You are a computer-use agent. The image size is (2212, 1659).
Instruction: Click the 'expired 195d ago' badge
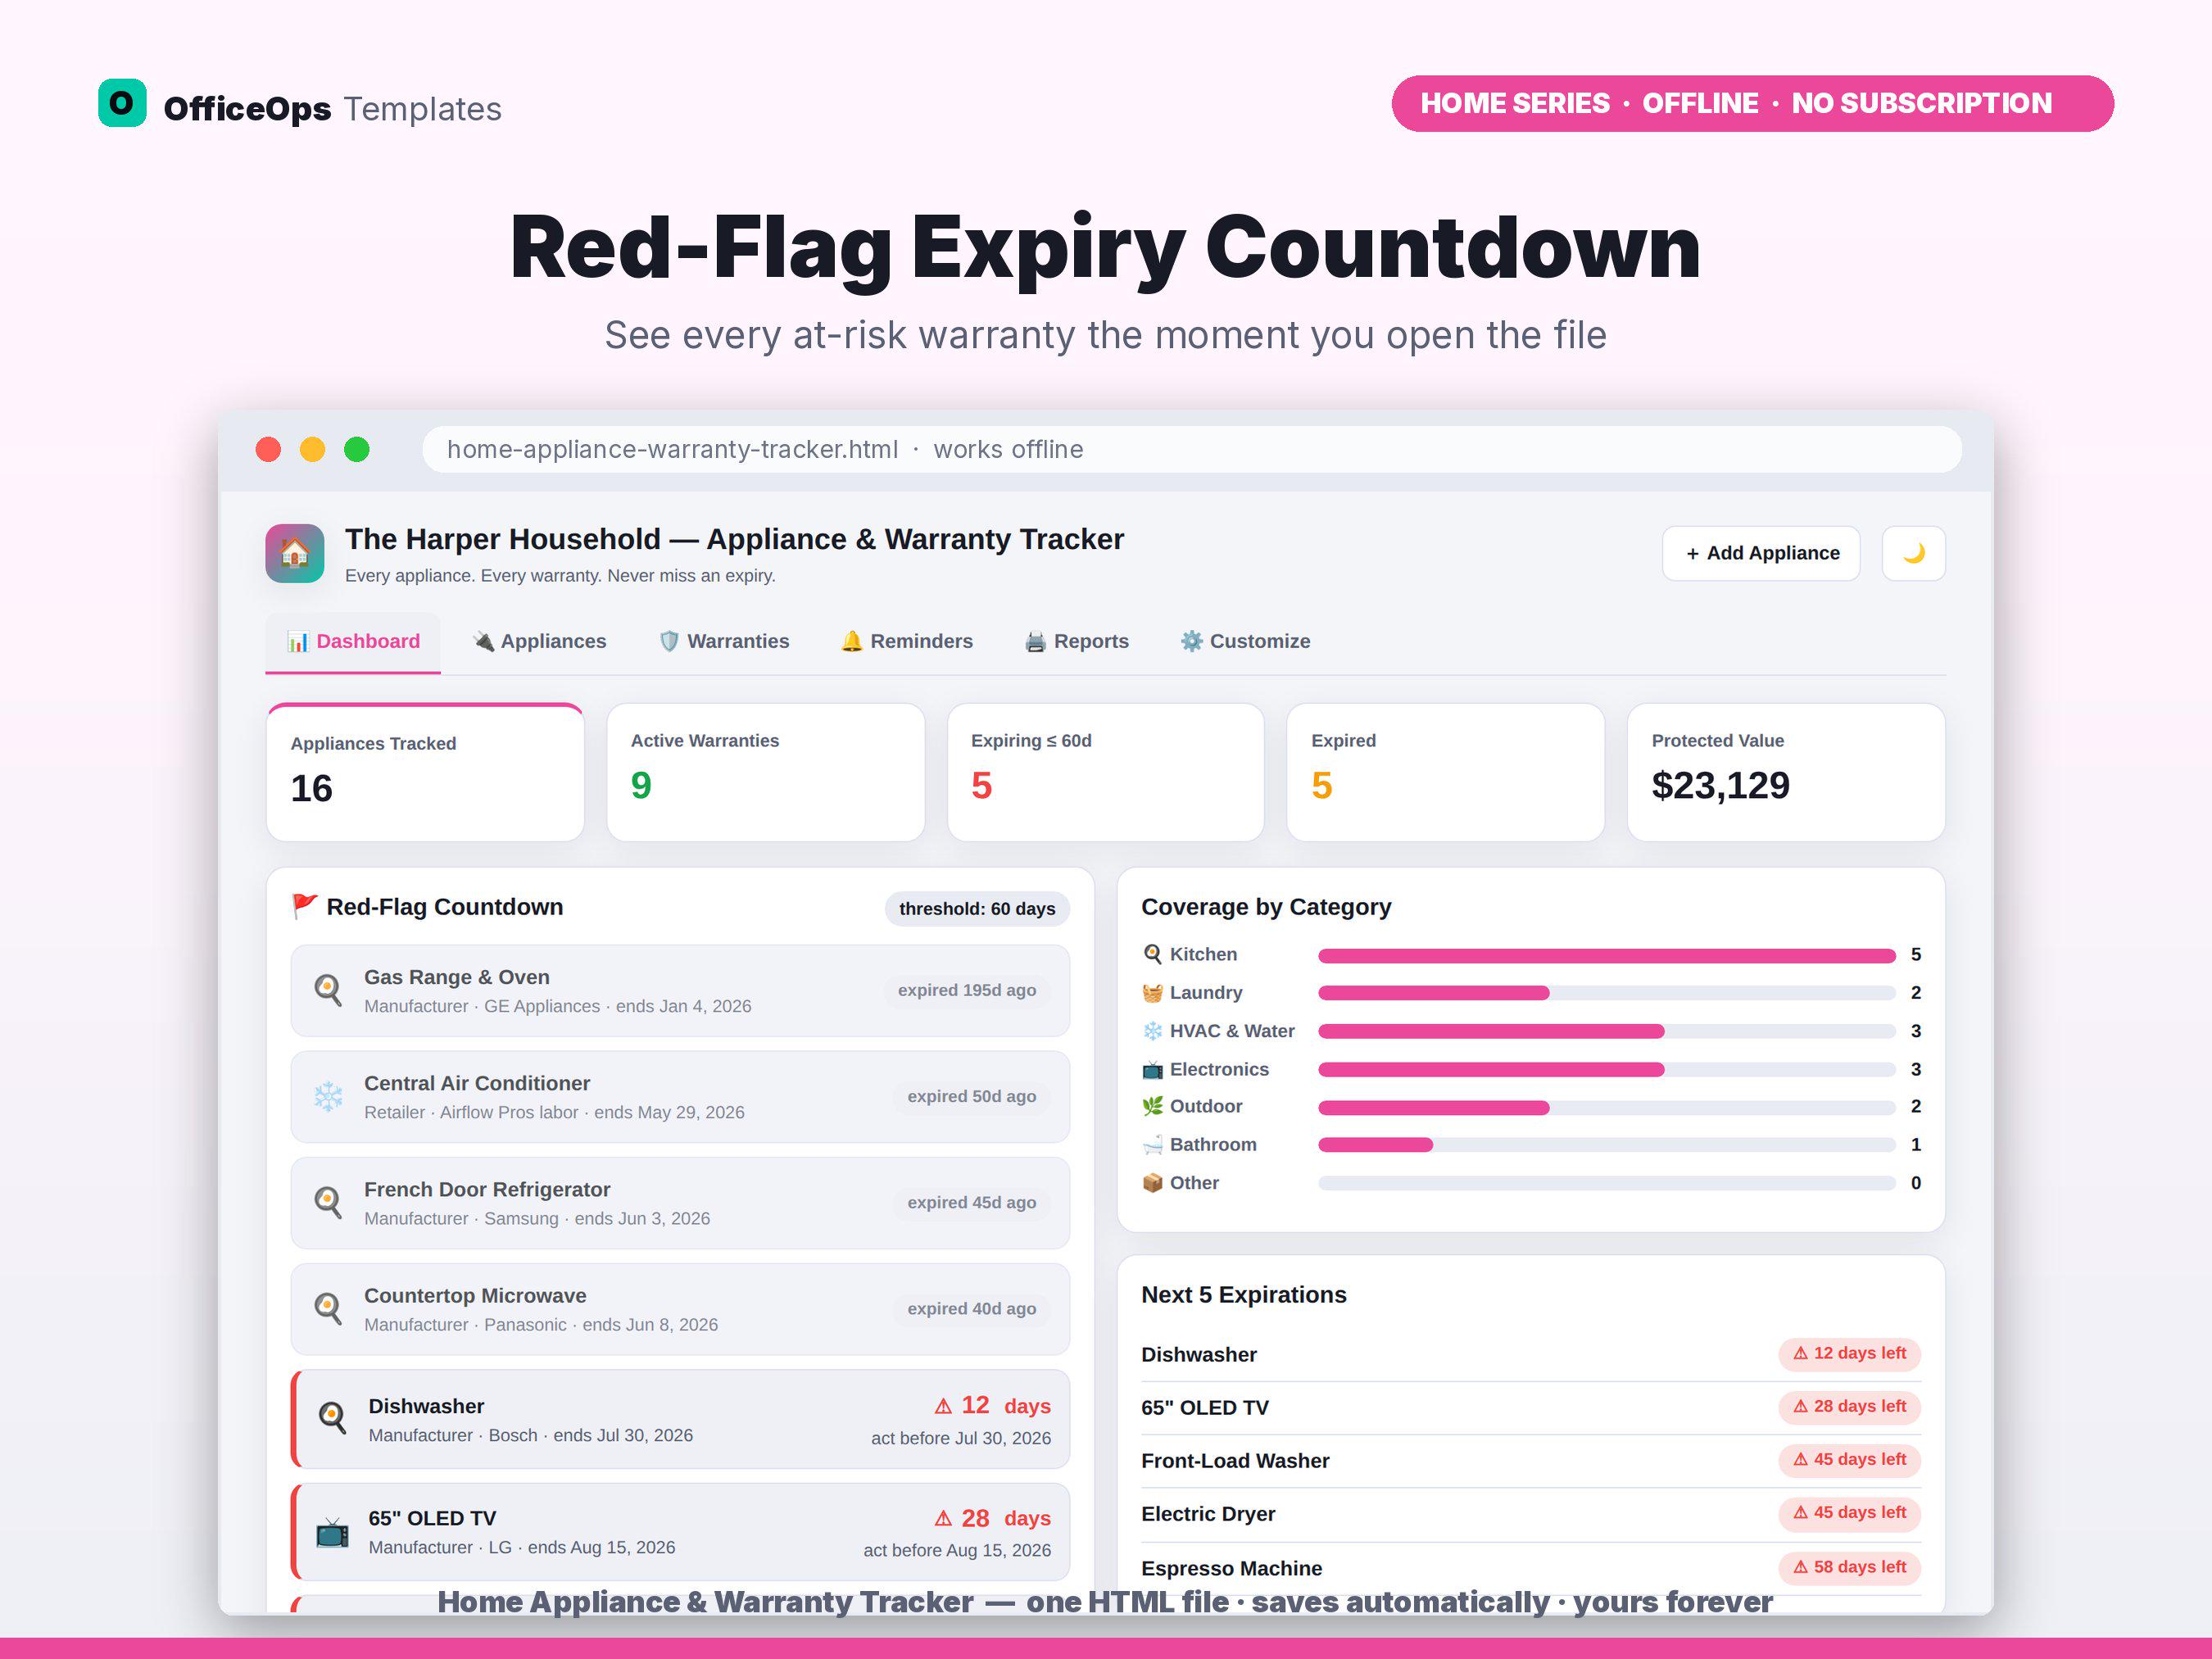[x=967, y=990]
